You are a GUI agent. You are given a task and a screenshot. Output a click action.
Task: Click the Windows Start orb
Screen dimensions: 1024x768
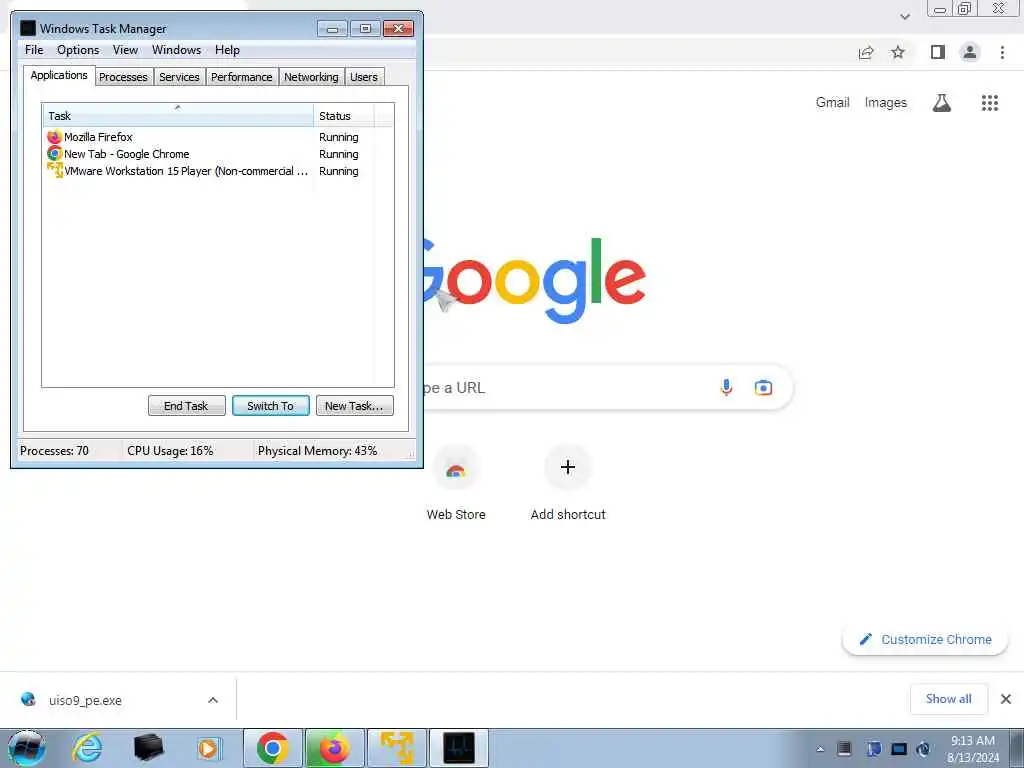pos(27,748)
